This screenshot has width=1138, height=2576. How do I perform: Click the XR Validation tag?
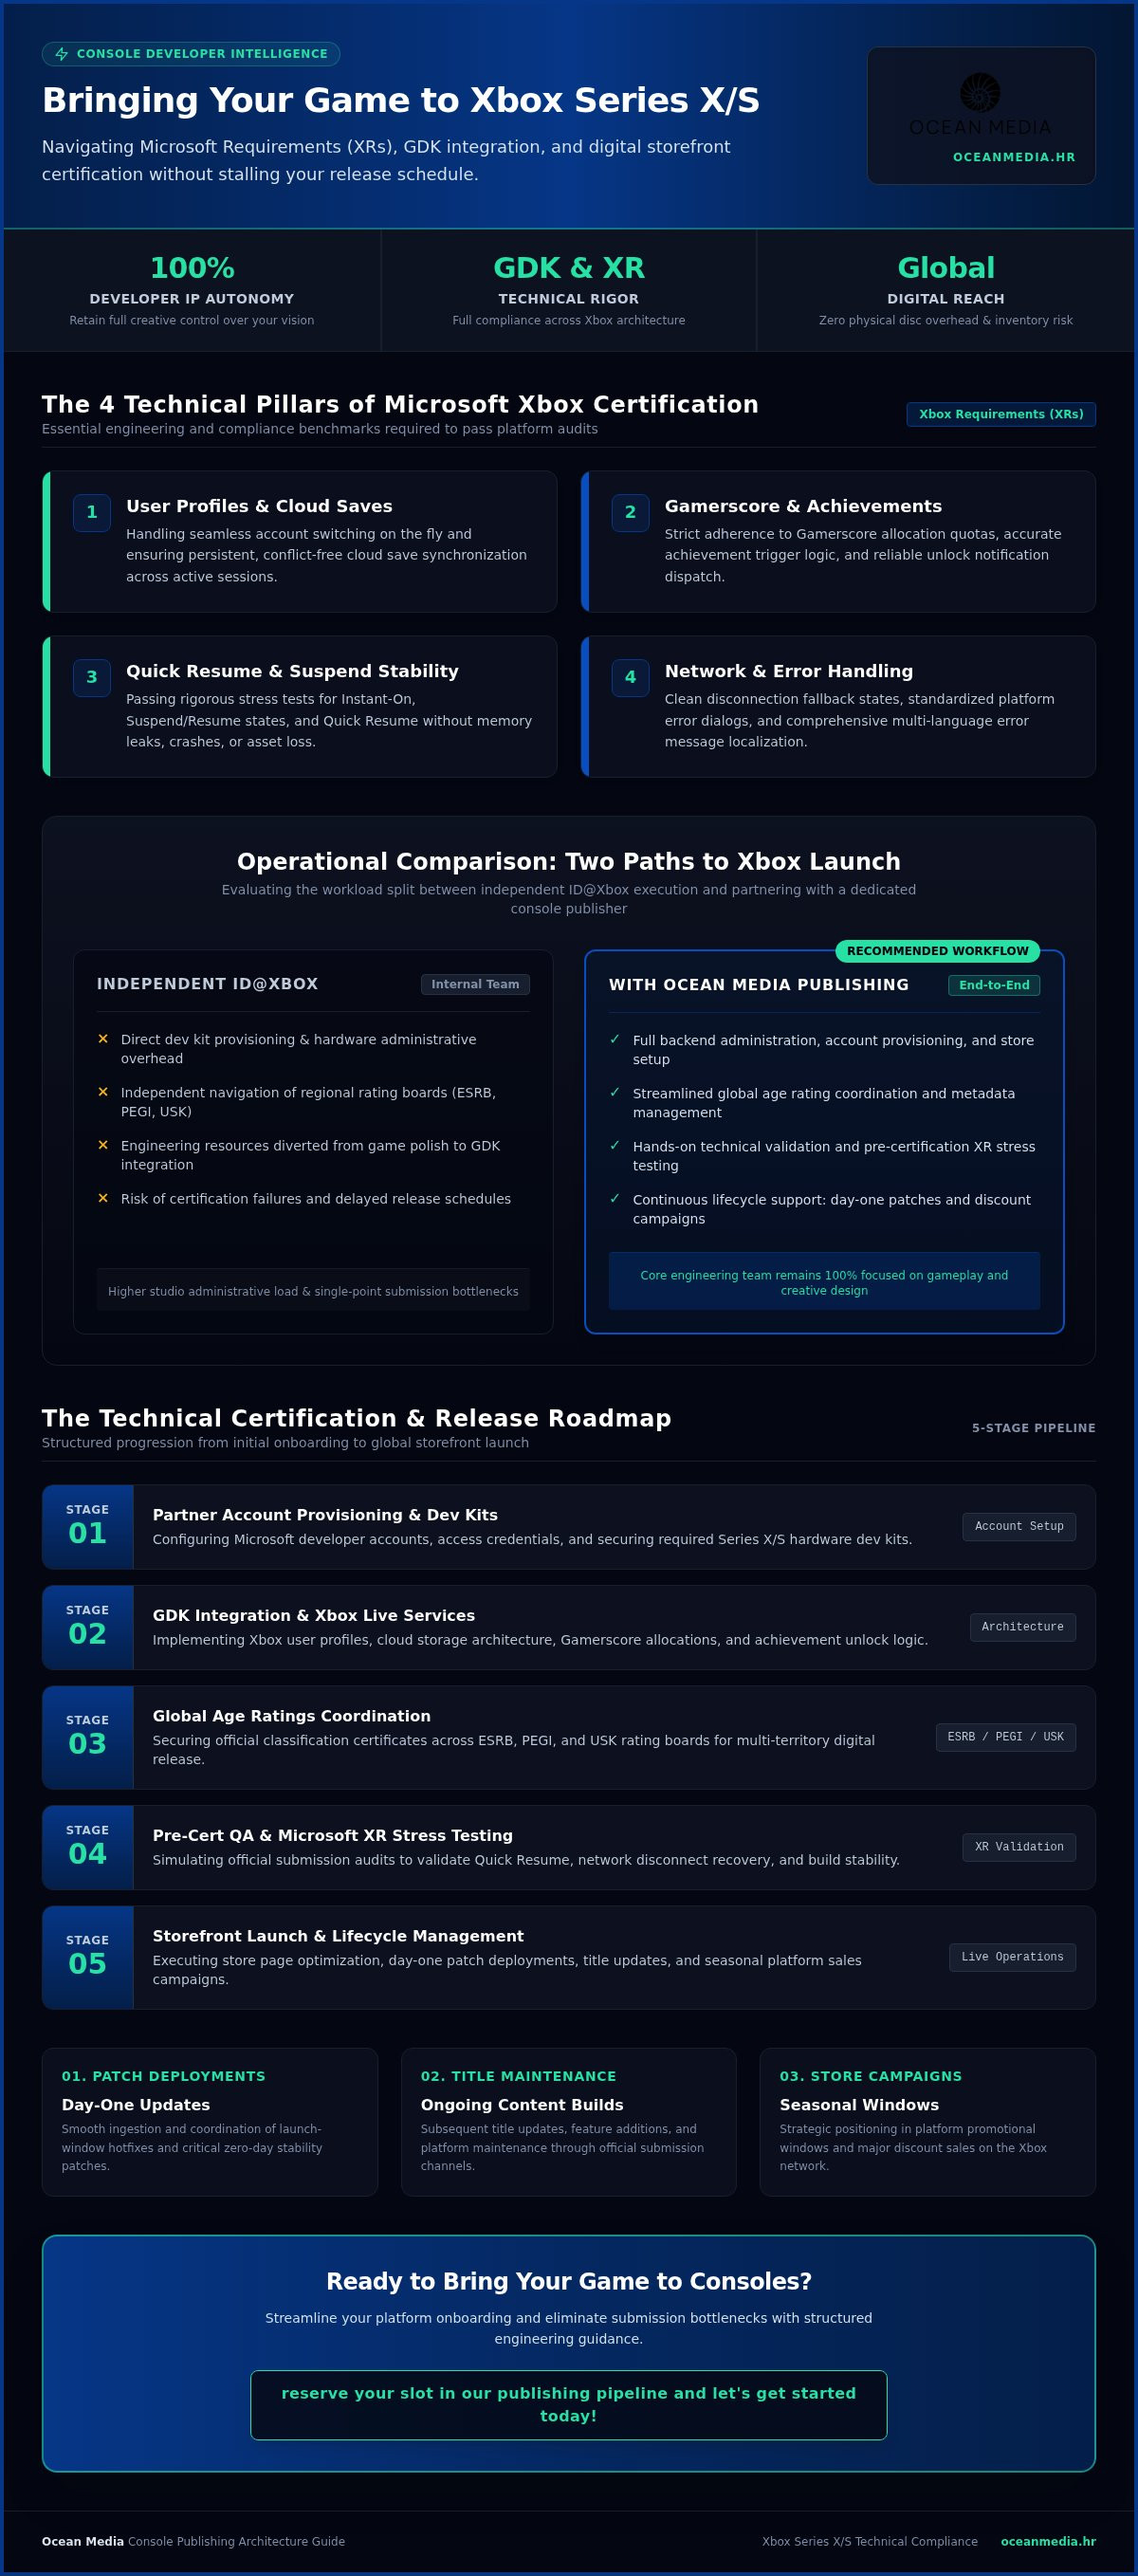1019,1847
